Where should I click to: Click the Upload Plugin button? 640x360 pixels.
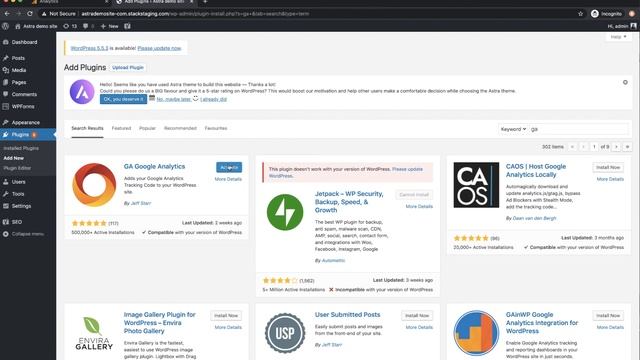pyautogui.click(x=128, y=67)
